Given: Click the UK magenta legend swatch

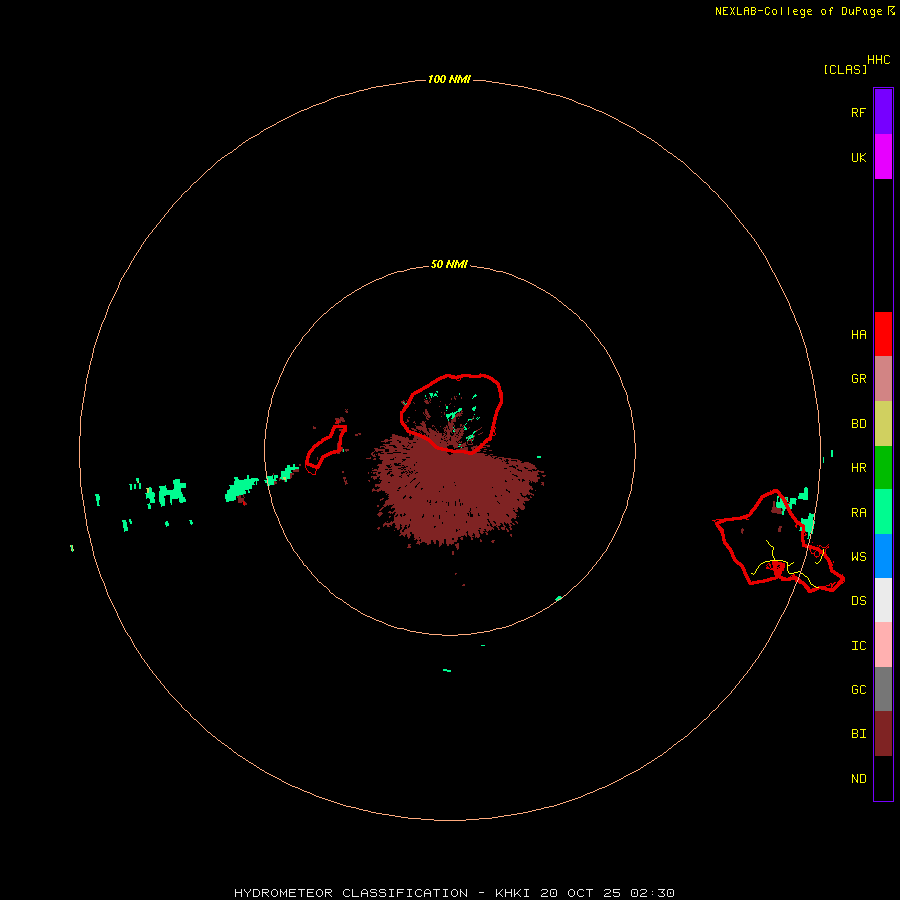Looking at the screenshot, I should pyautogui.click(x=883, y=157).
